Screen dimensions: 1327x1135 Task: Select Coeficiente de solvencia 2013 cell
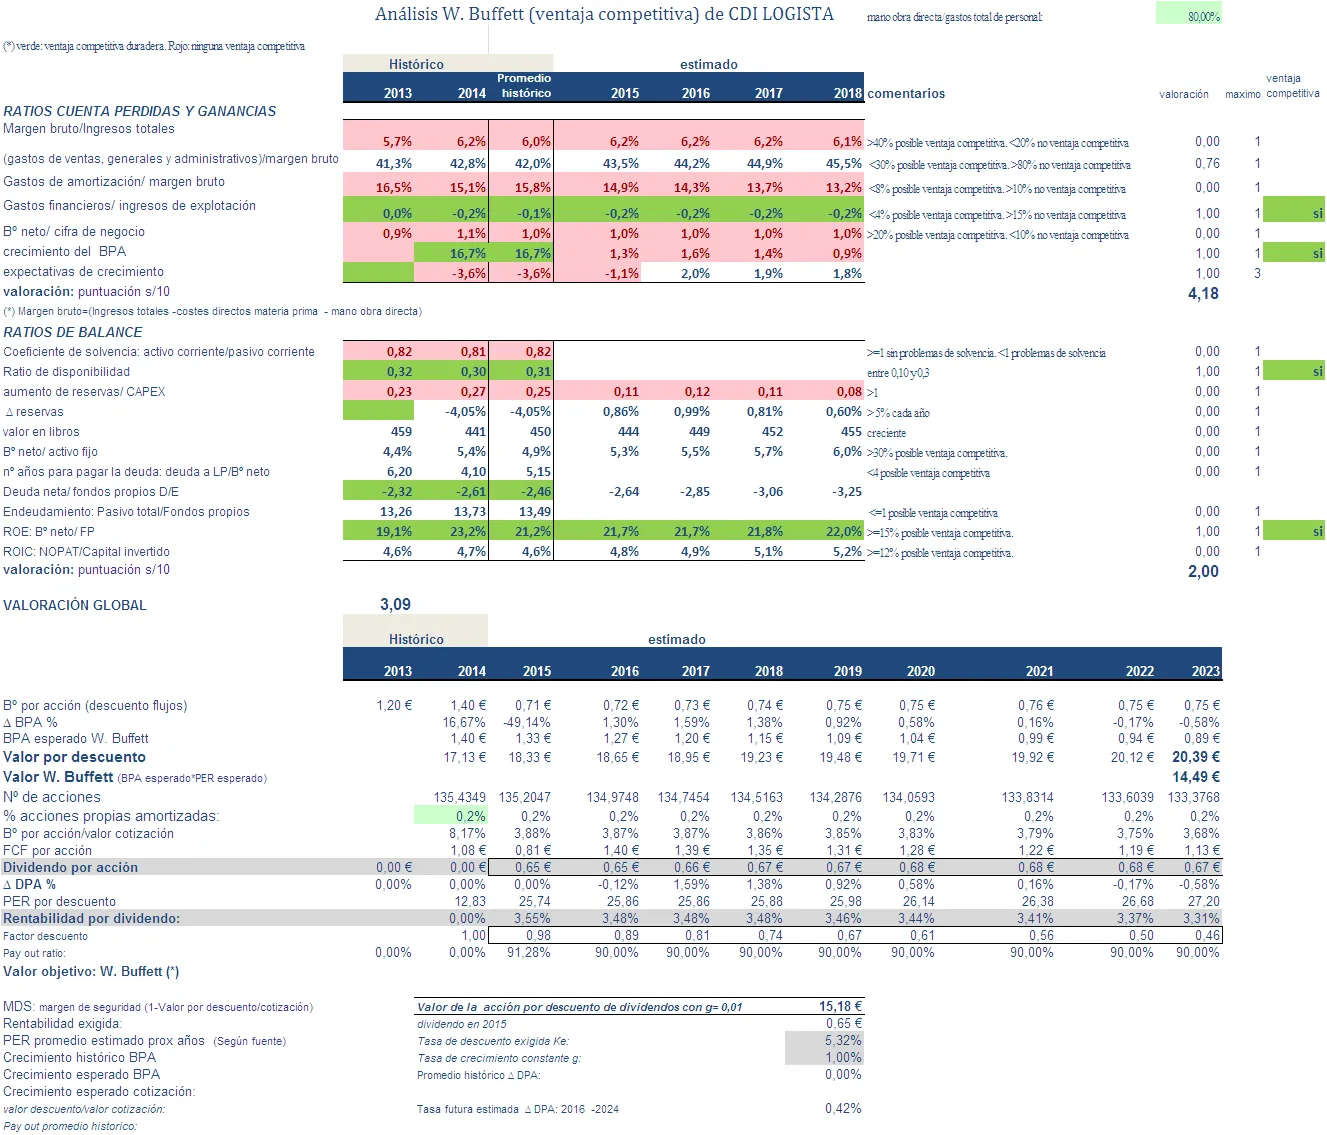(x=379, y=352)
